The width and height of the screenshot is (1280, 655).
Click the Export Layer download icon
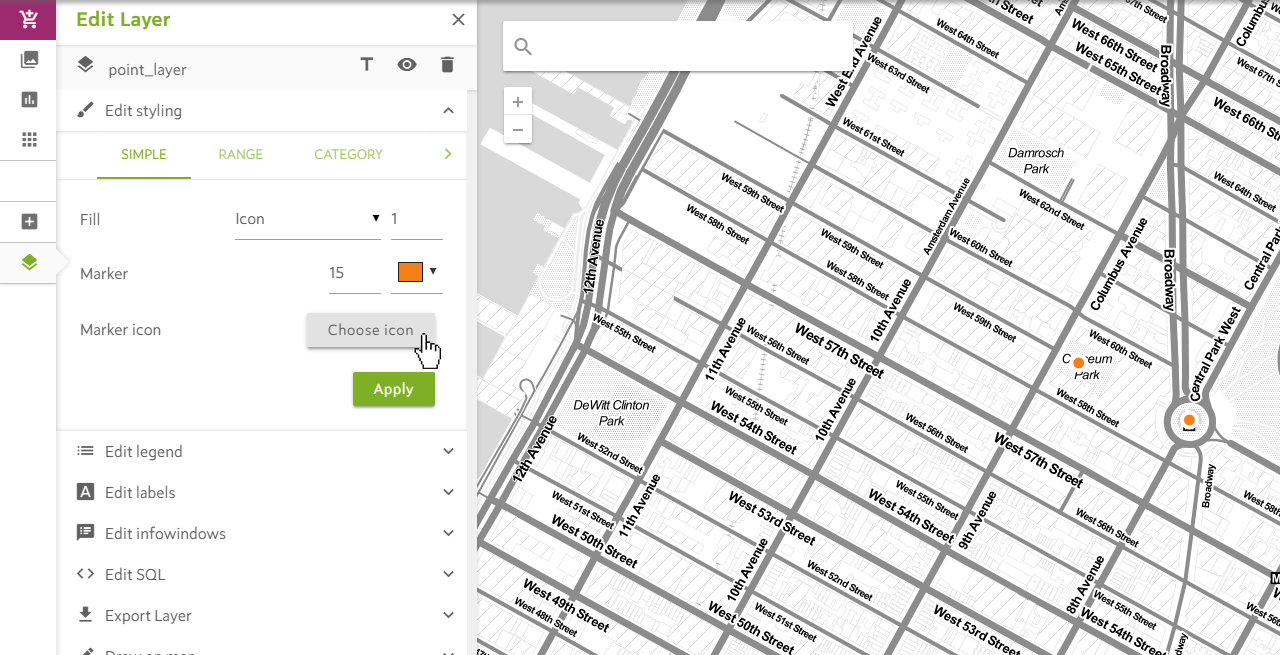tap(86, 614)
